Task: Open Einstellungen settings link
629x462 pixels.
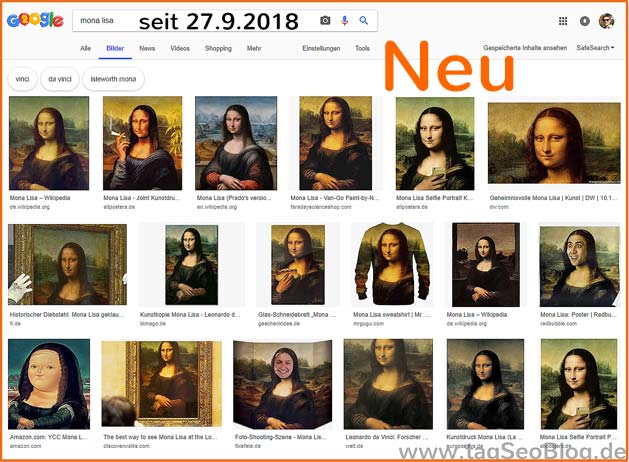Action: click(x=321, y=49)
